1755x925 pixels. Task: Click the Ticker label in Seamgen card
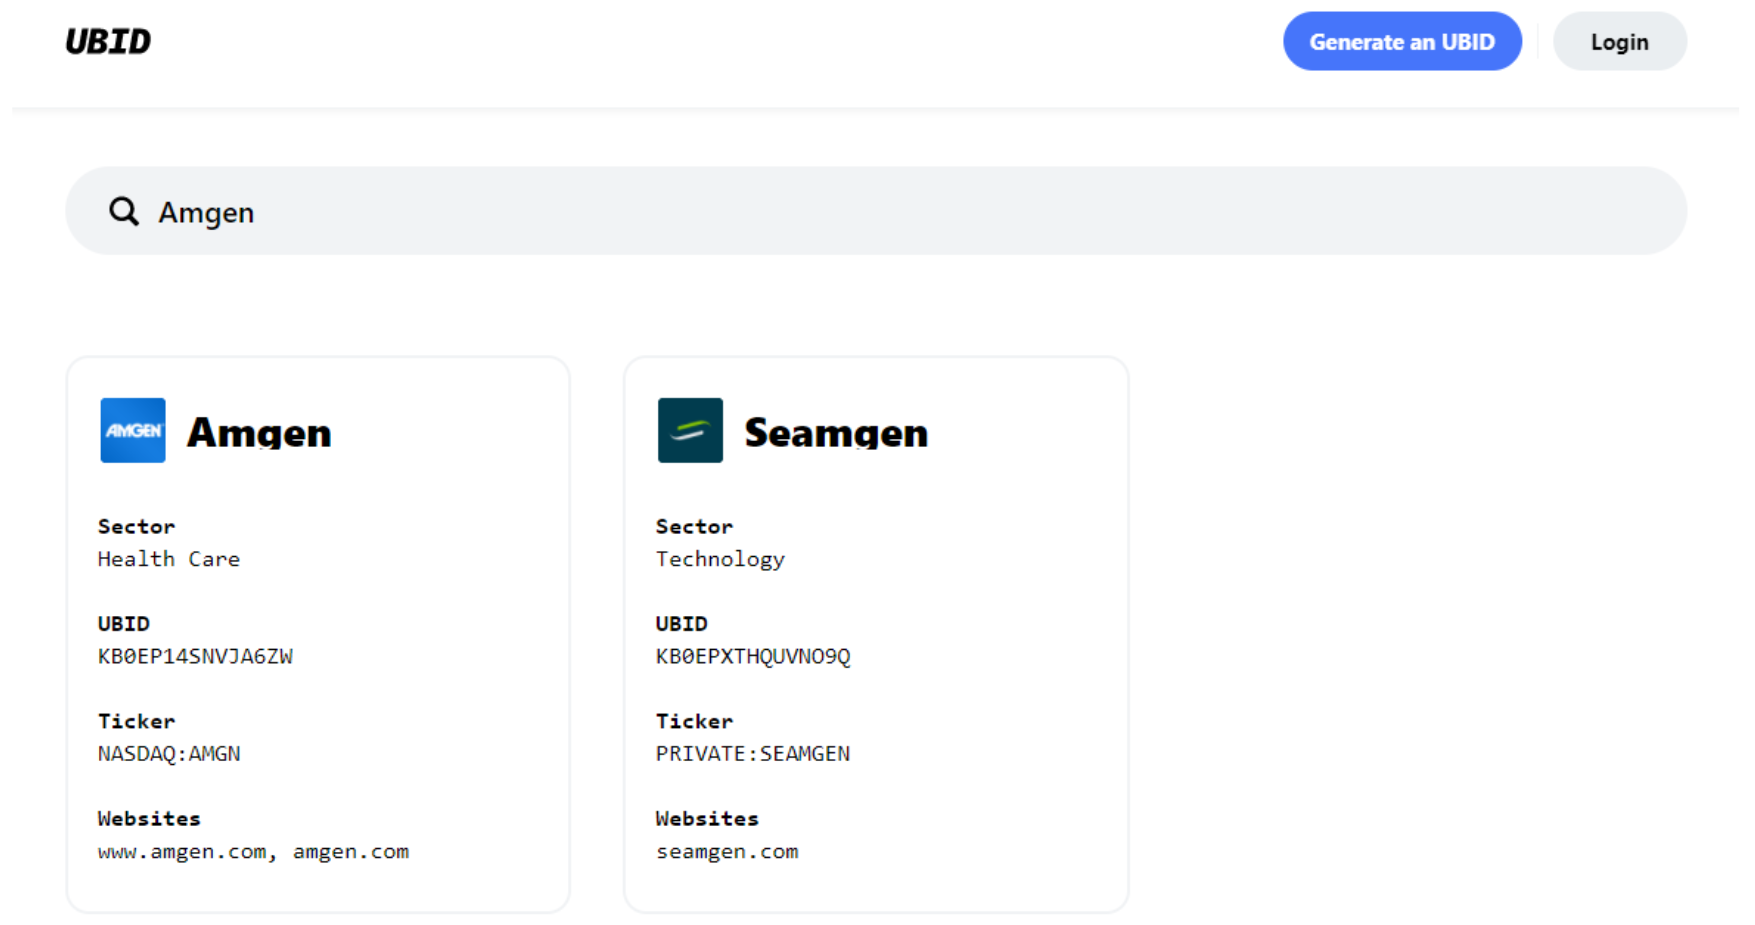point(694,721)
